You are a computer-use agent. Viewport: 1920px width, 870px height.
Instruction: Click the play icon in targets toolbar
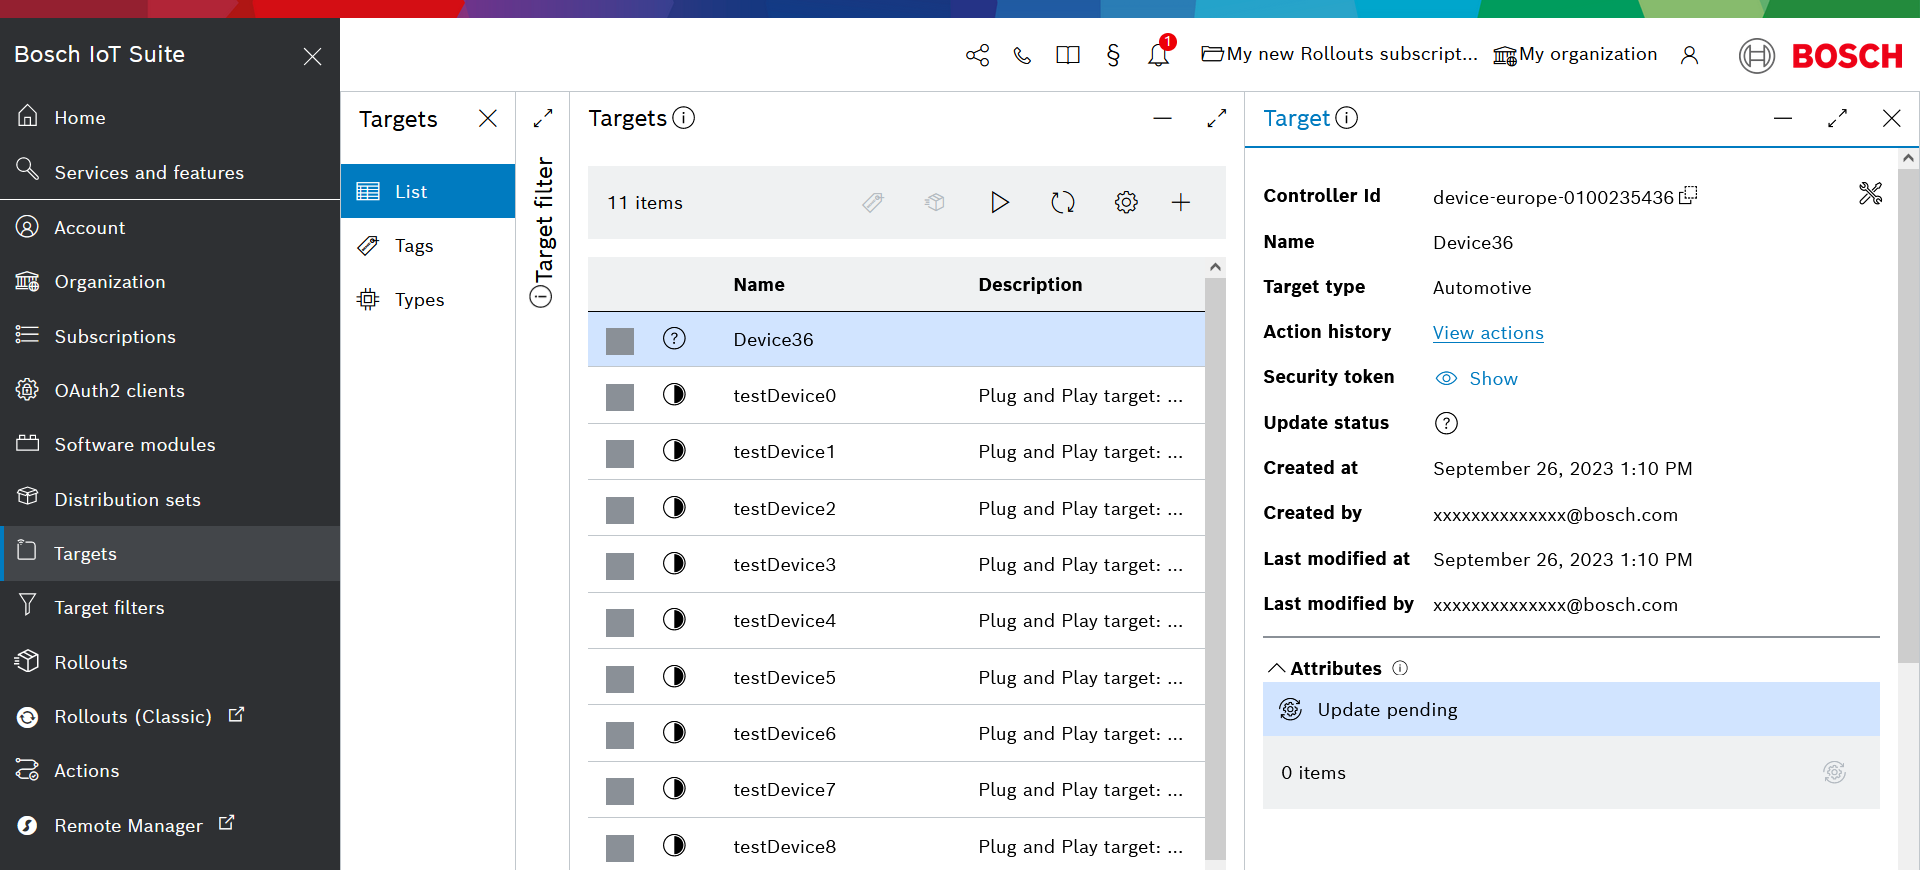pos(999,203)
